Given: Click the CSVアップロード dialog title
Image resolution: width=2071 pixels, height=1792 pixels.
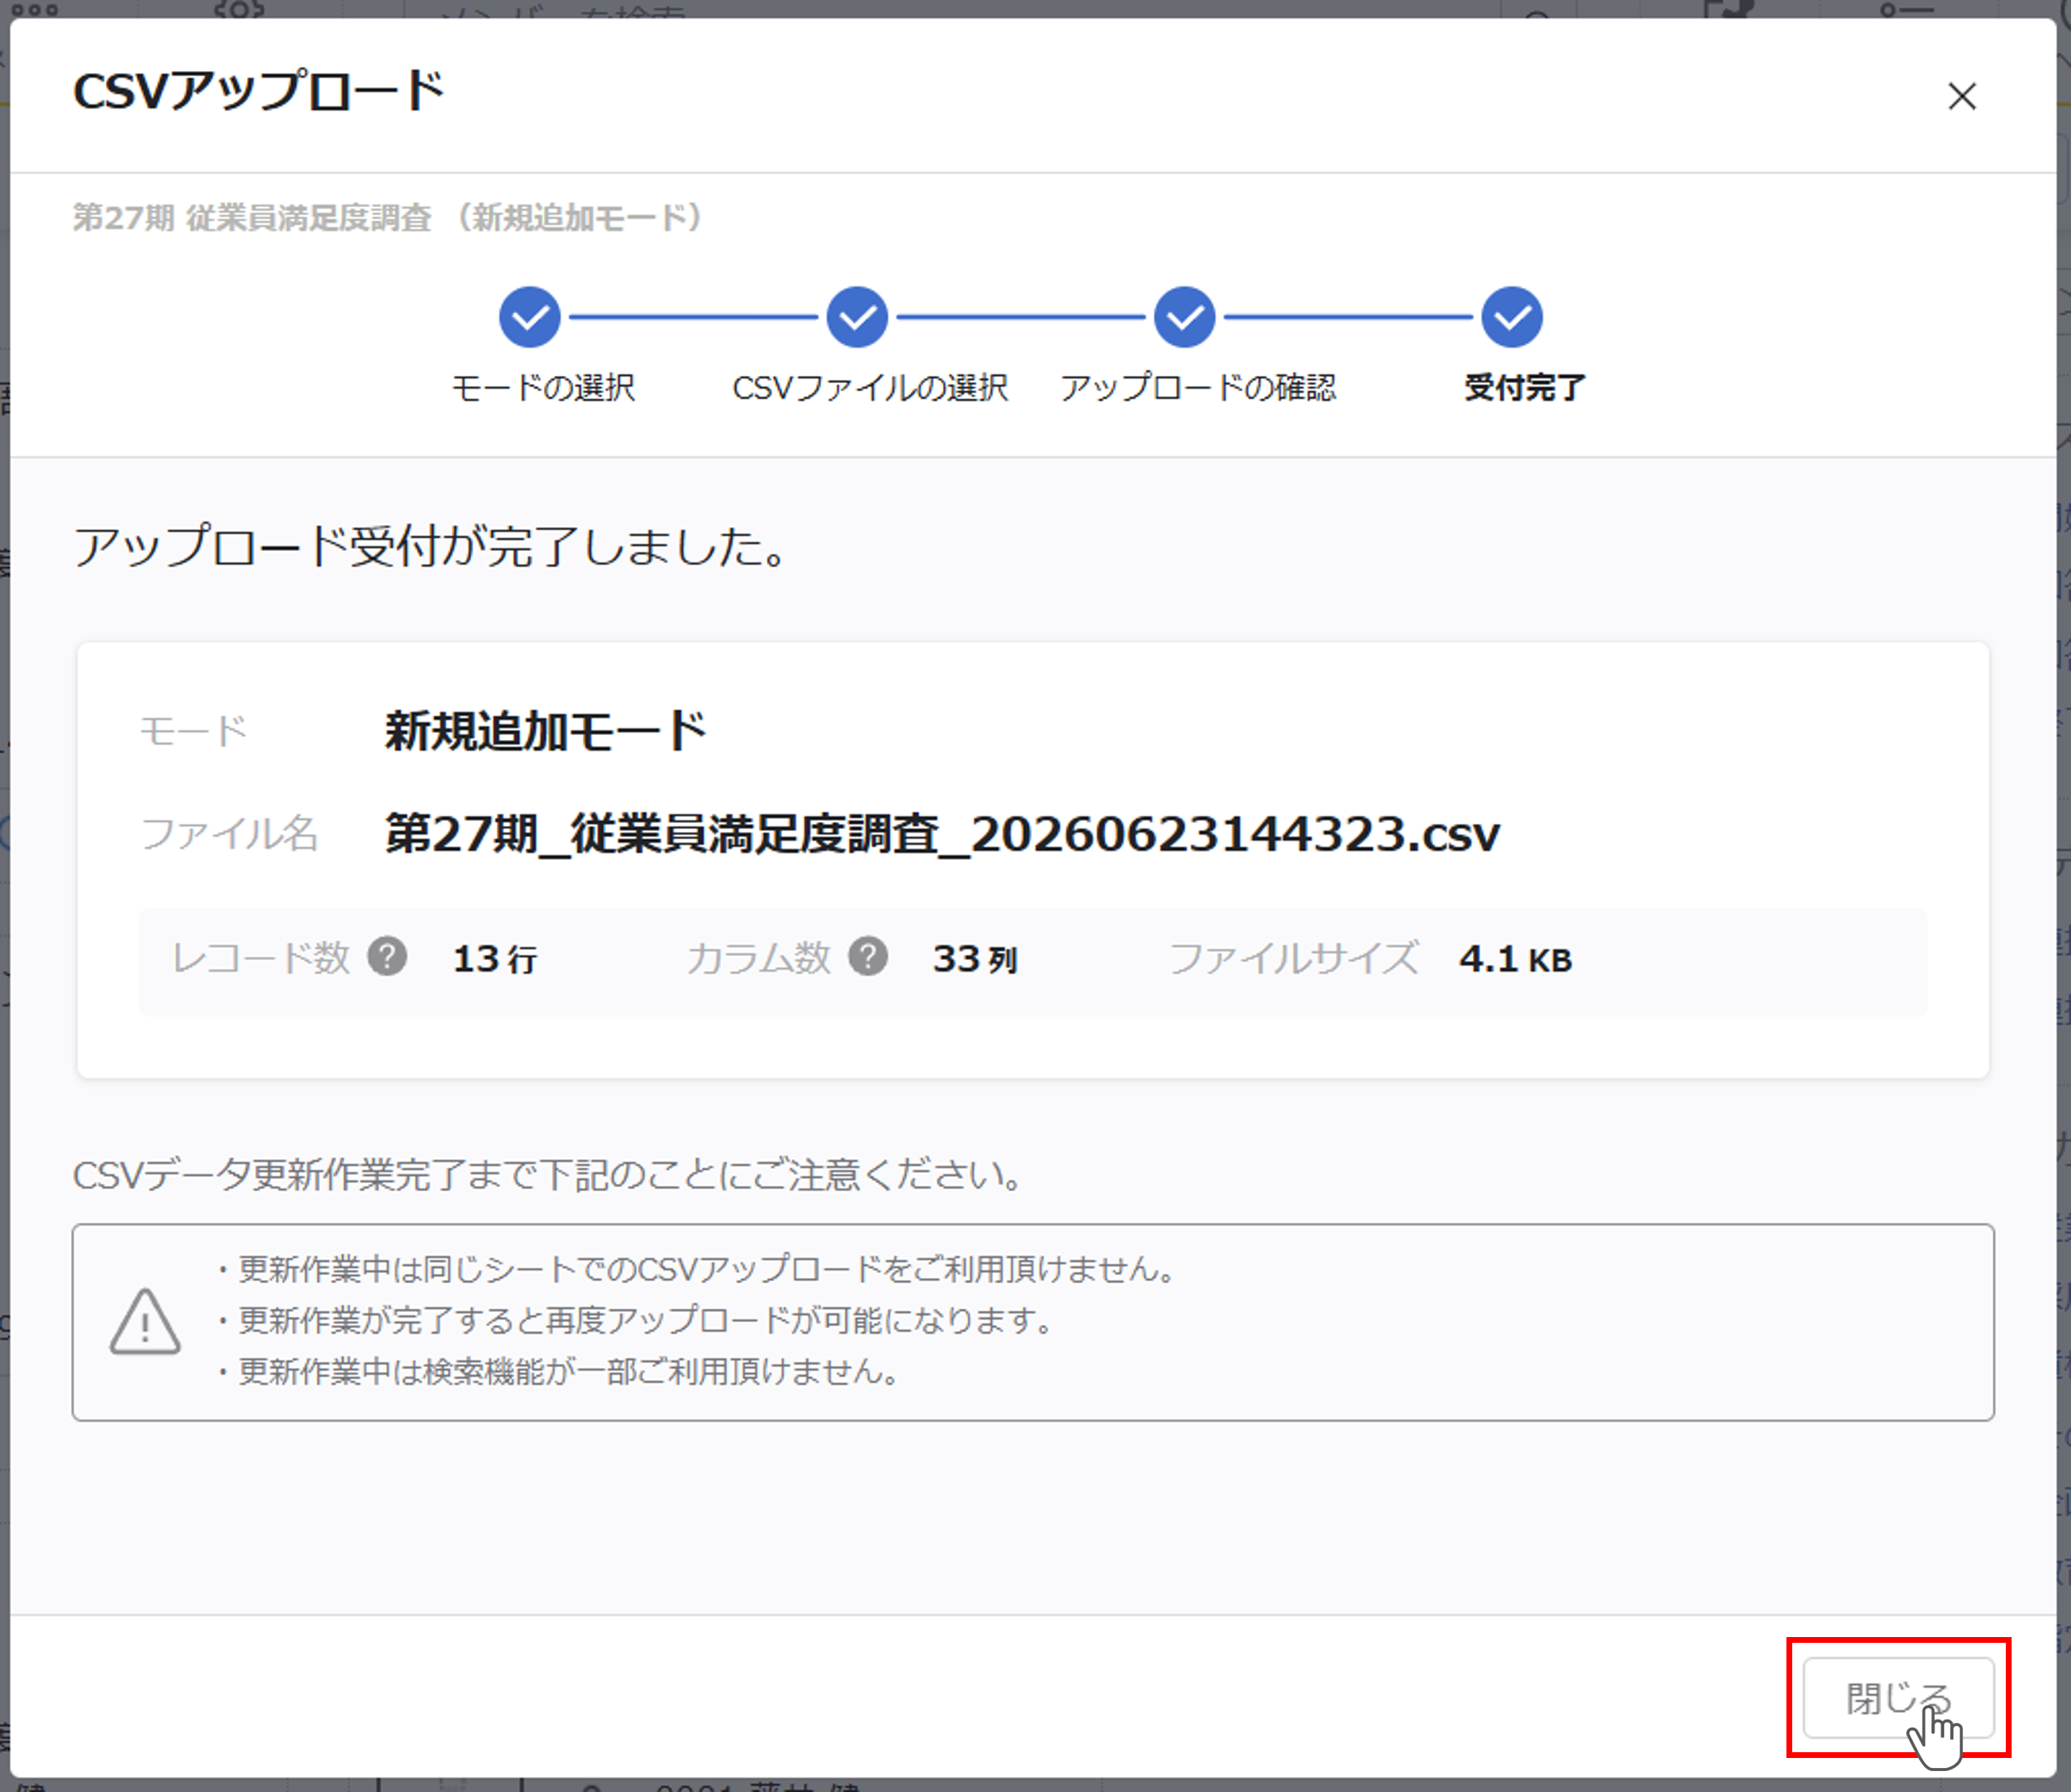Looking at the screenshot, I should (258, 91).
